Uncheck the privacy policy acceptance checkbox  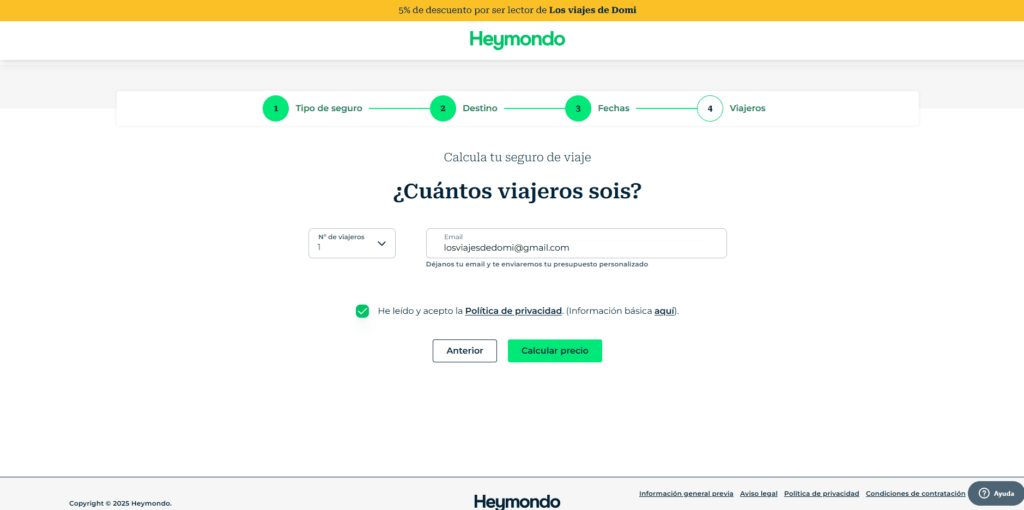tap(362, 311)
